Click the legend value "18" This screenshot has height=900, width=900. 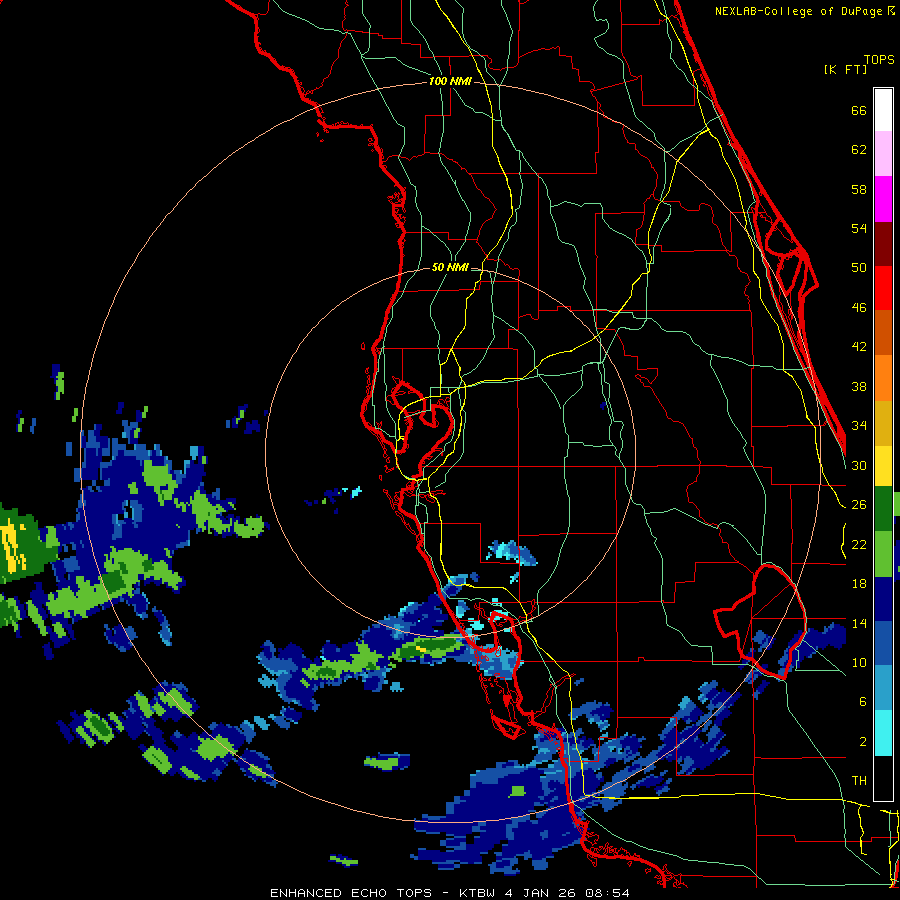click(x=859, y=584)
